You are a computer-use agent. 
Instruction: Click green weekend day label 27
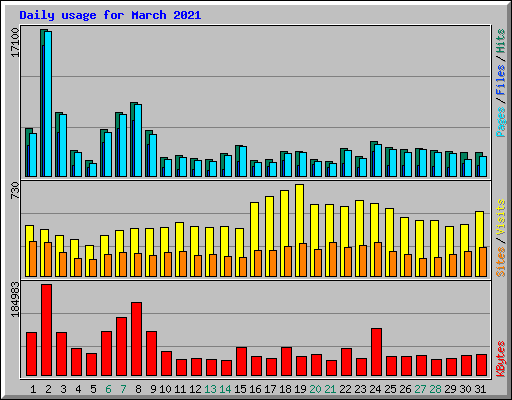pyautogui.click(x=420, y=389)
